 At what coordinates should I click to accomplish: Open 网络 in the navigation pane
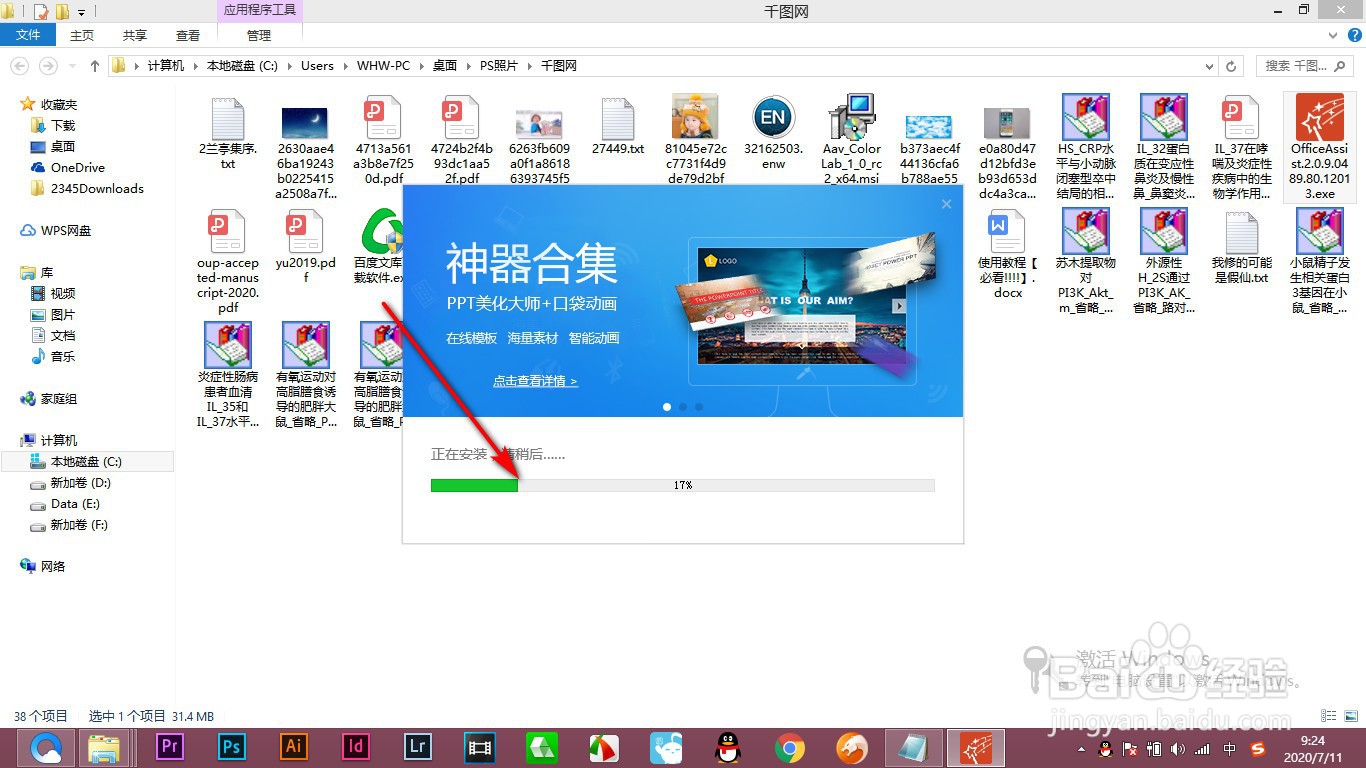coord(53,566)
